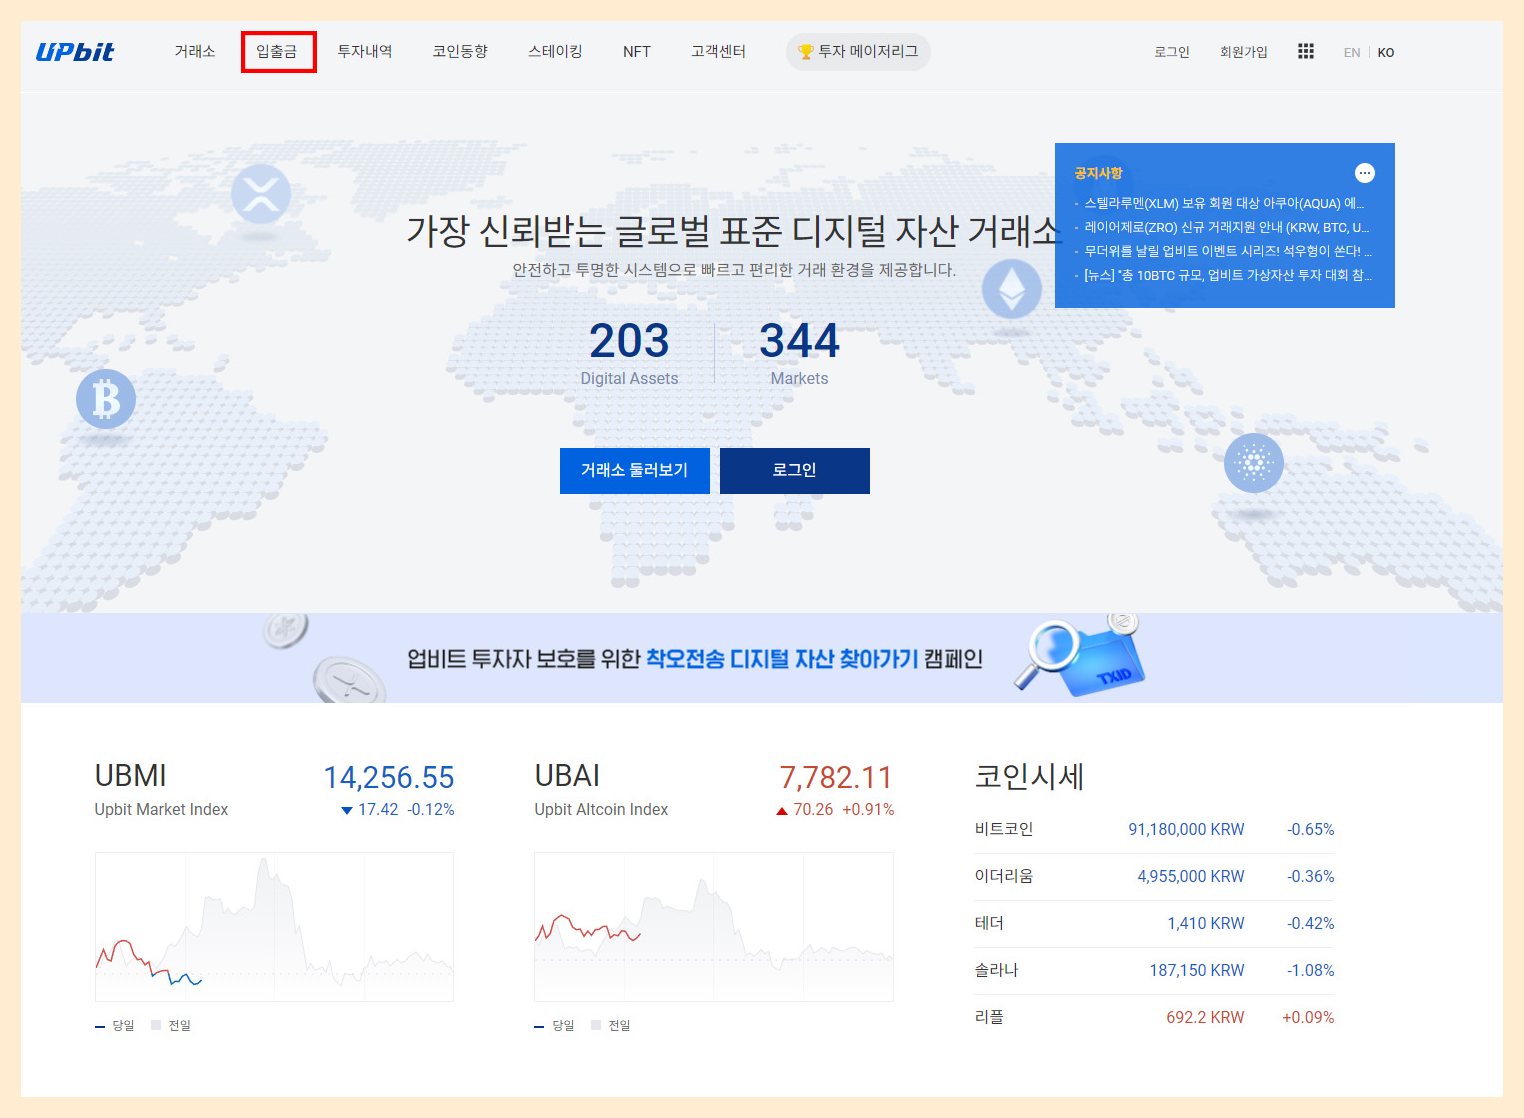1524x1118 pixels.
Task: Click the UBMI value 14,256.55
Action: coord(389,777)
